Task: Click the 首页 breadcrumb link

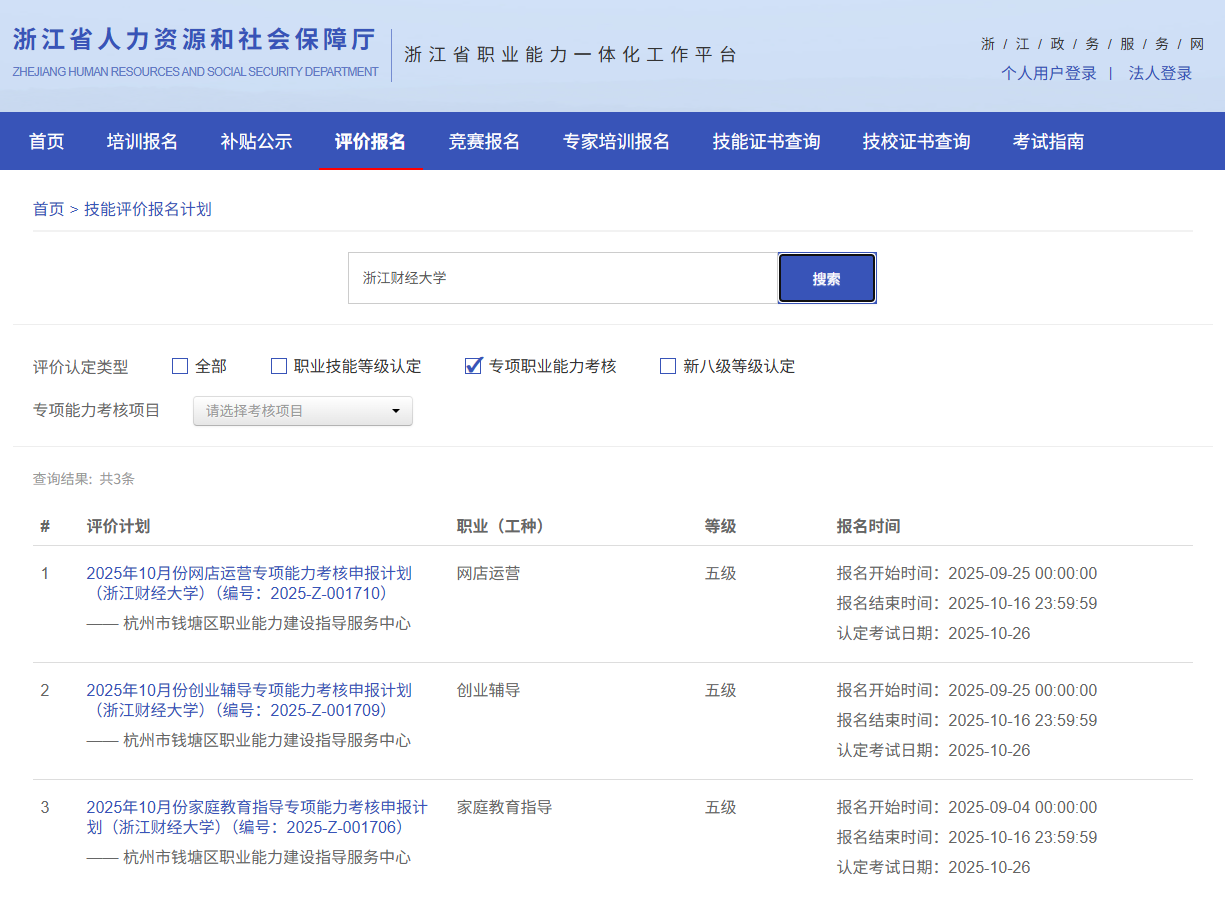Action: pyautogui.click(x=48, y=209)
